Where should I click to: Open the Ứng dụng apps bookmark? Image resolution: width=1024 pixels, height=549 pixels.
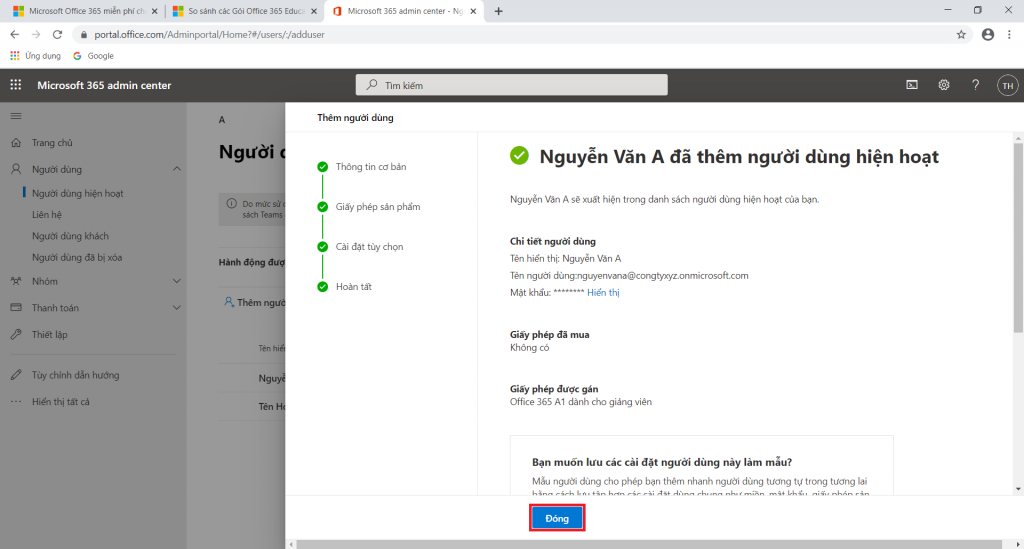36,56
